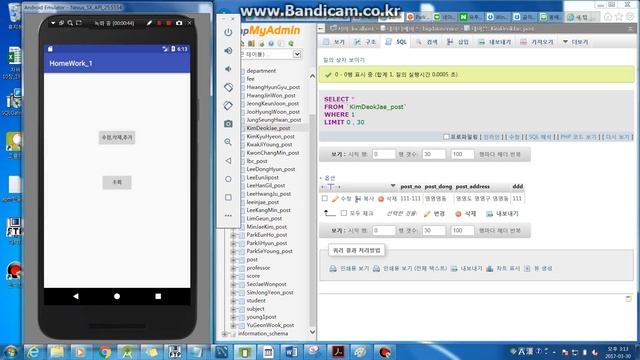Select department table in sidebar
Screen dimensions: 640x360
(261, 71)
